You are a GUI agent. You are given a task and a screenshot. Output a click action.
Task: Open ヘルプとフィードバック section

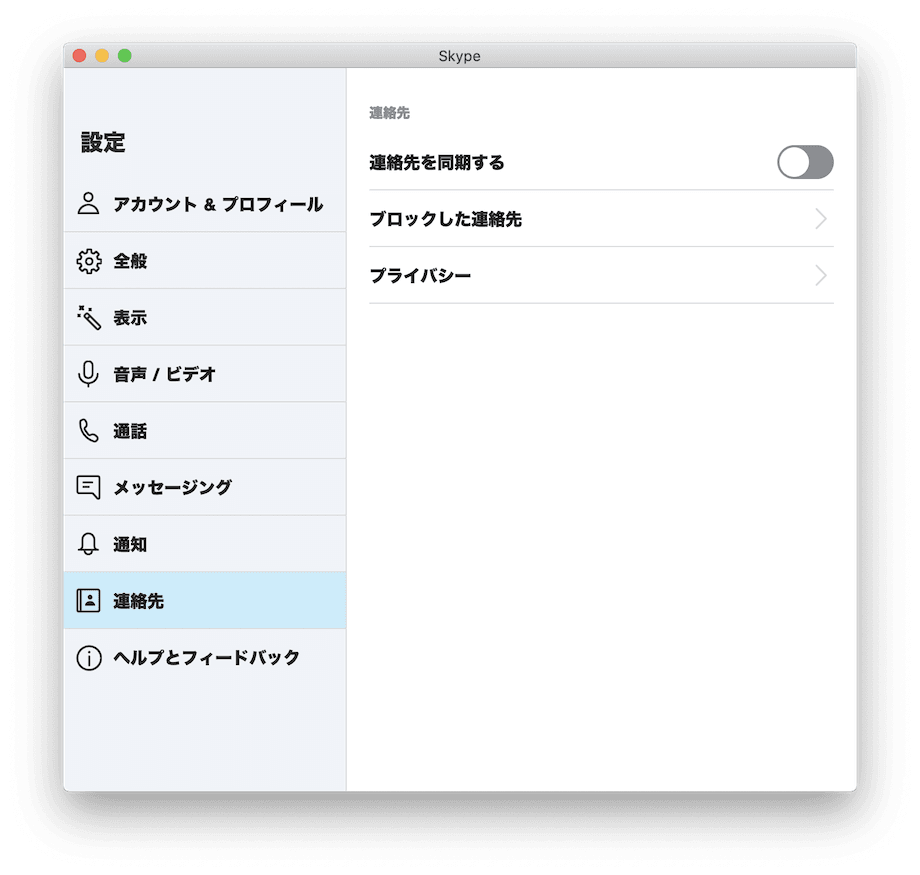coord(205,657)
